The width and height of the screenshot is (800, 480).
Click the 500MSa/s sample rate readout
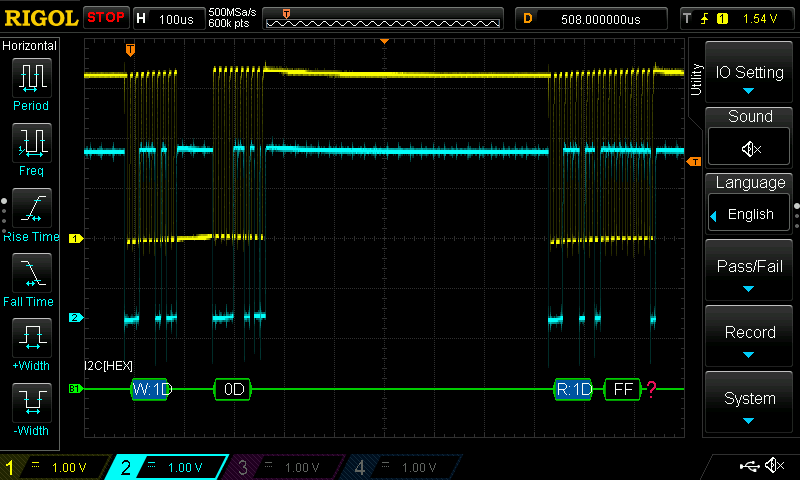pos(232,12)
